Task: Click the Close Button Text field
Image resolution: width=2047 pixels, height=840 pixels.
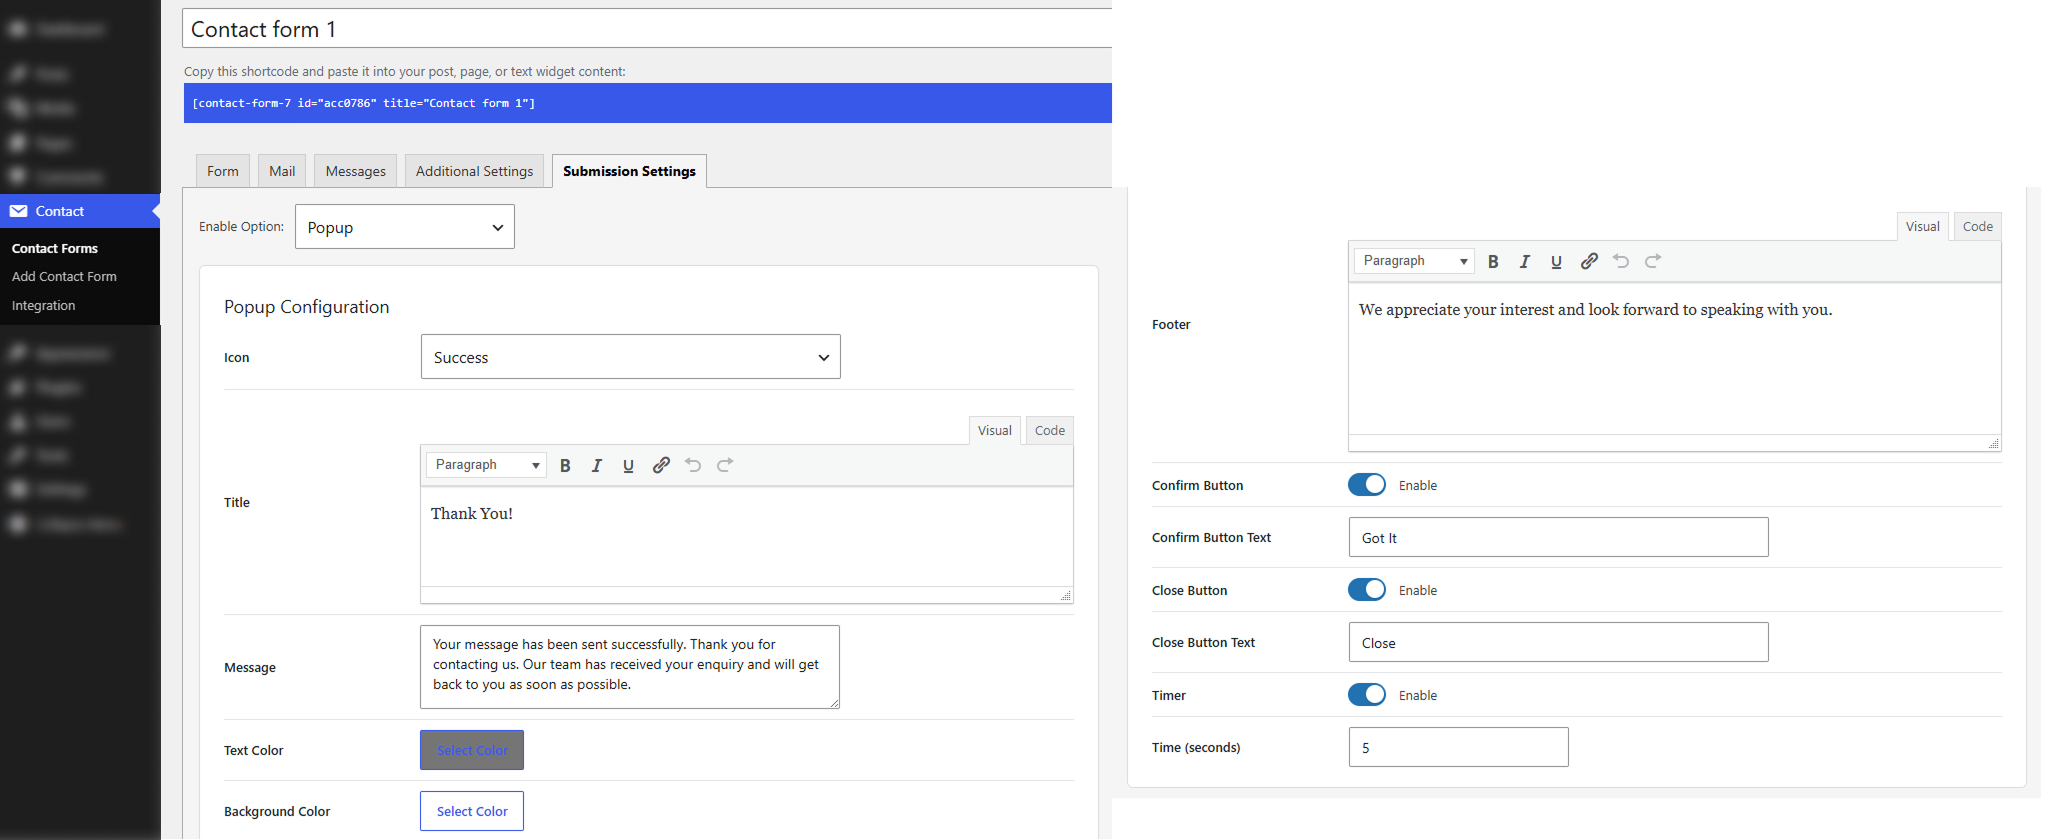Action: (x=1559, y=642)
